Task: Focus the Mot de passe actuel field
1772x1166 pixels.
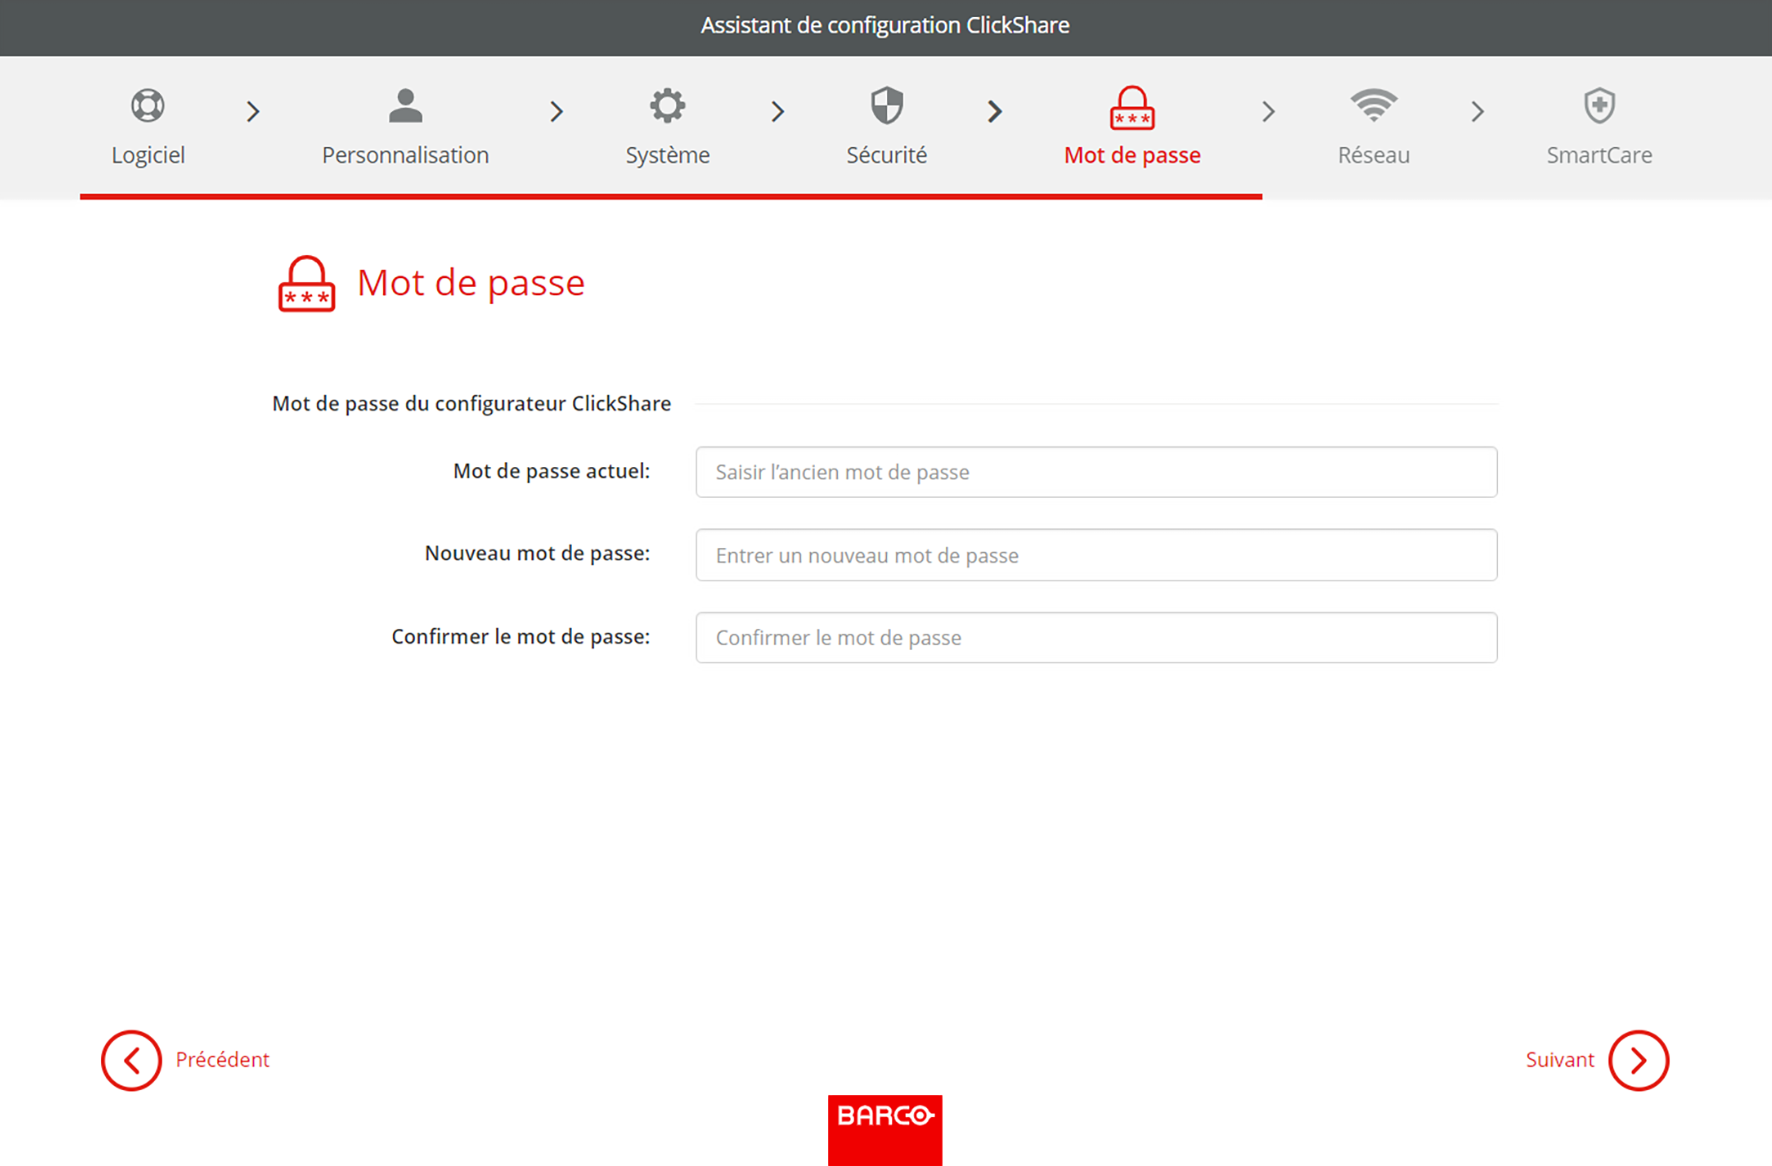Action: tap(1096, 472)
